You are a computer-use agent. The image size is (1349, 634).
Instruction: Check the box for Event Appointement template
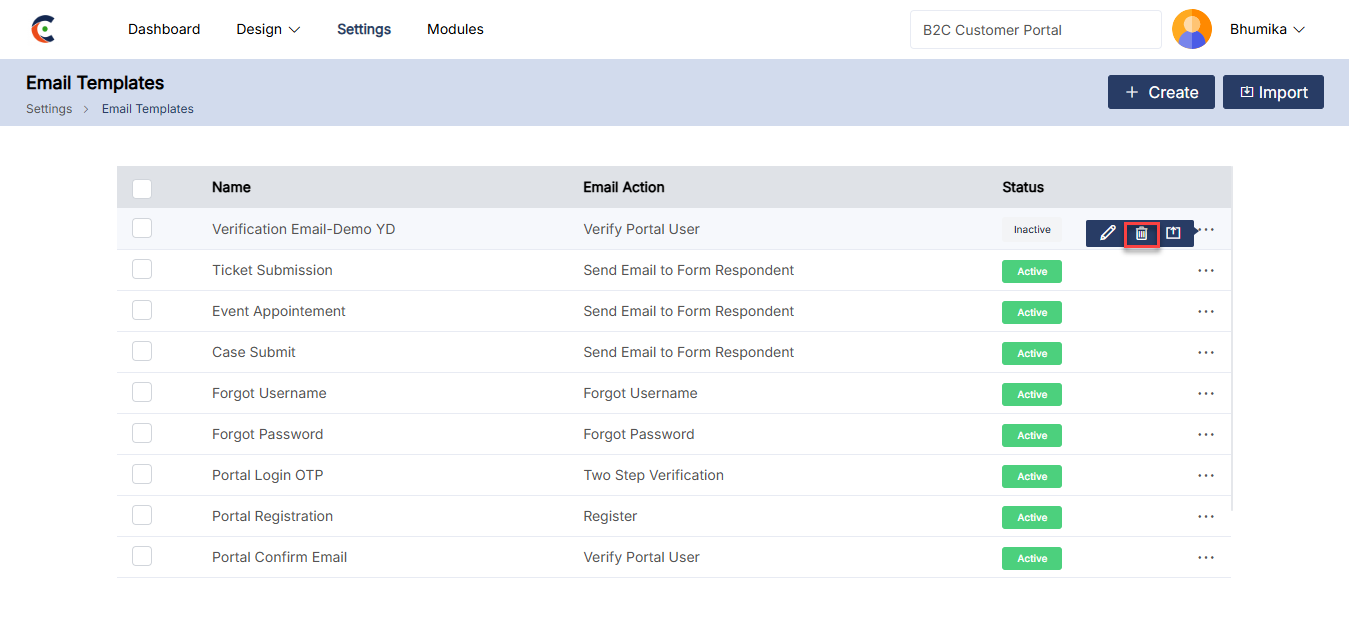(x=142, y=311)
